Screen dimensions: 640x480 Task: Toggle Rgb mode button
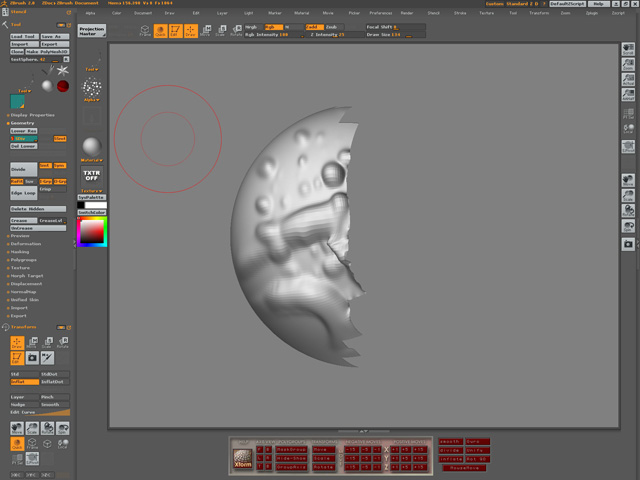click(x=273, y=27)
